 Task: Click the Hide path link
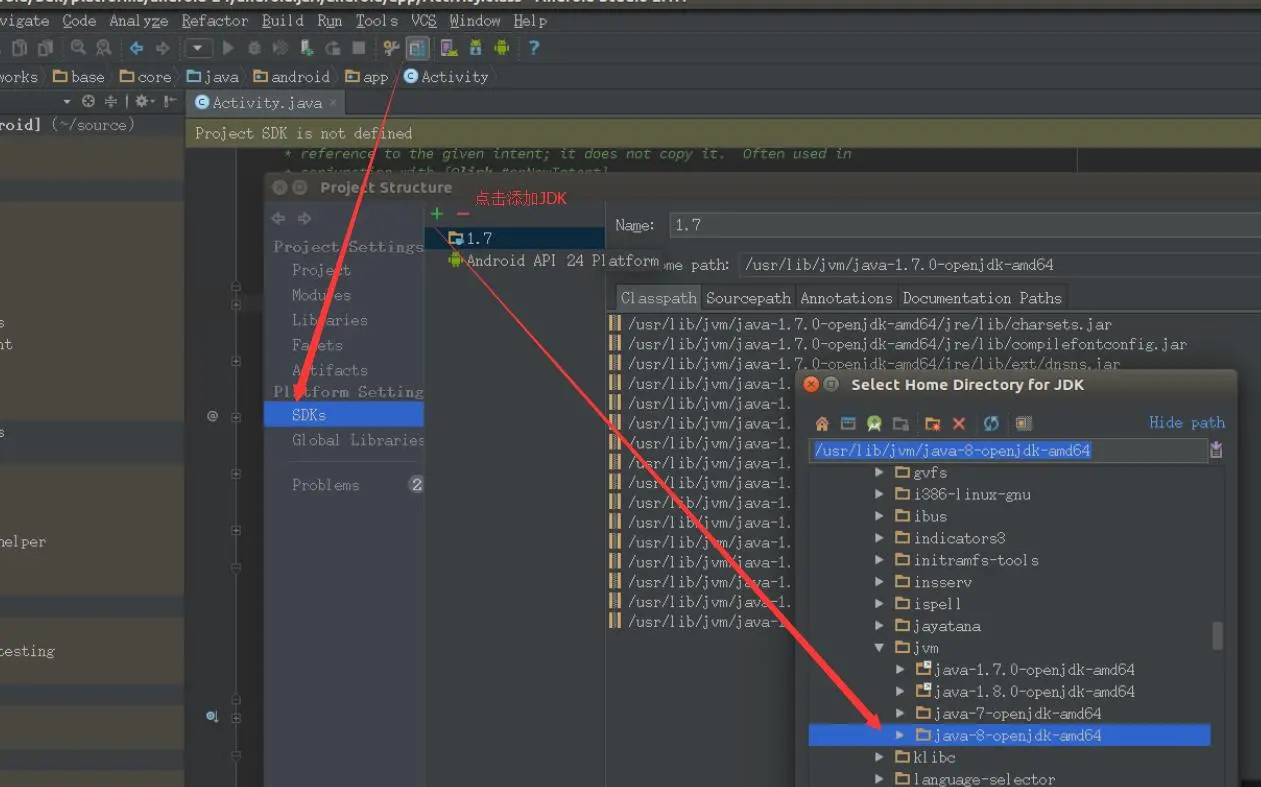1187,422
